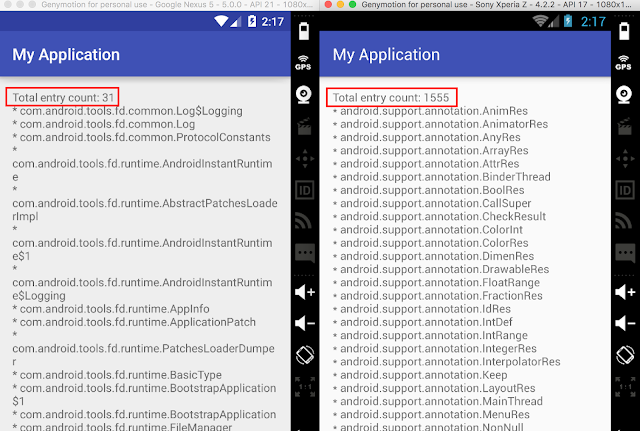Open camera widget in Nexus 5 window
This screenshot has width=640, height=431.
coord(304,95)
